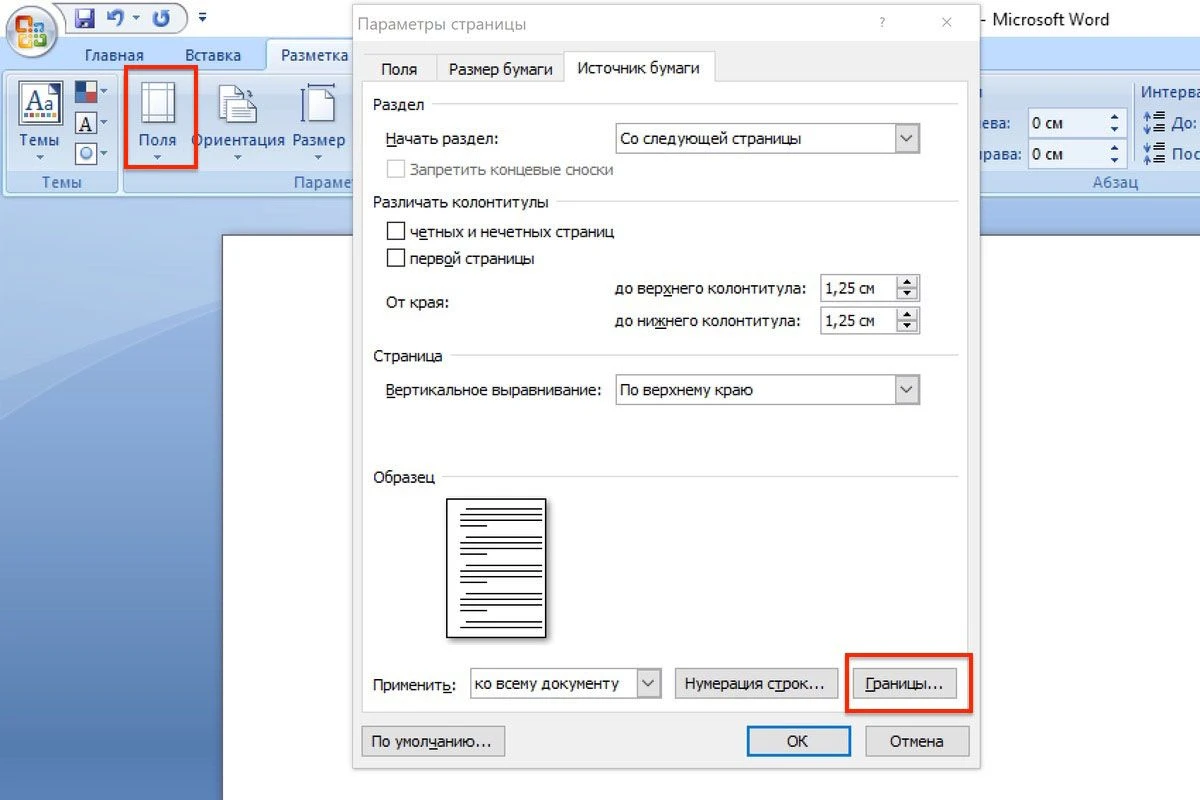Click the Redo icon in Quick Access toolbar
The image size is (1200, 800).
pyautogui.click(x=161, y=18)
